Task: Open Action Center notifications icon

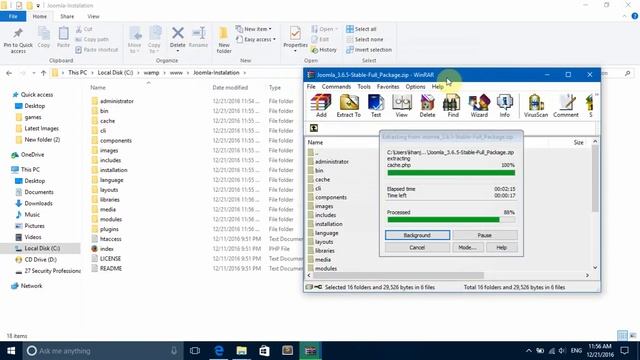Action: pyautogui.click(x=624, y=351)
